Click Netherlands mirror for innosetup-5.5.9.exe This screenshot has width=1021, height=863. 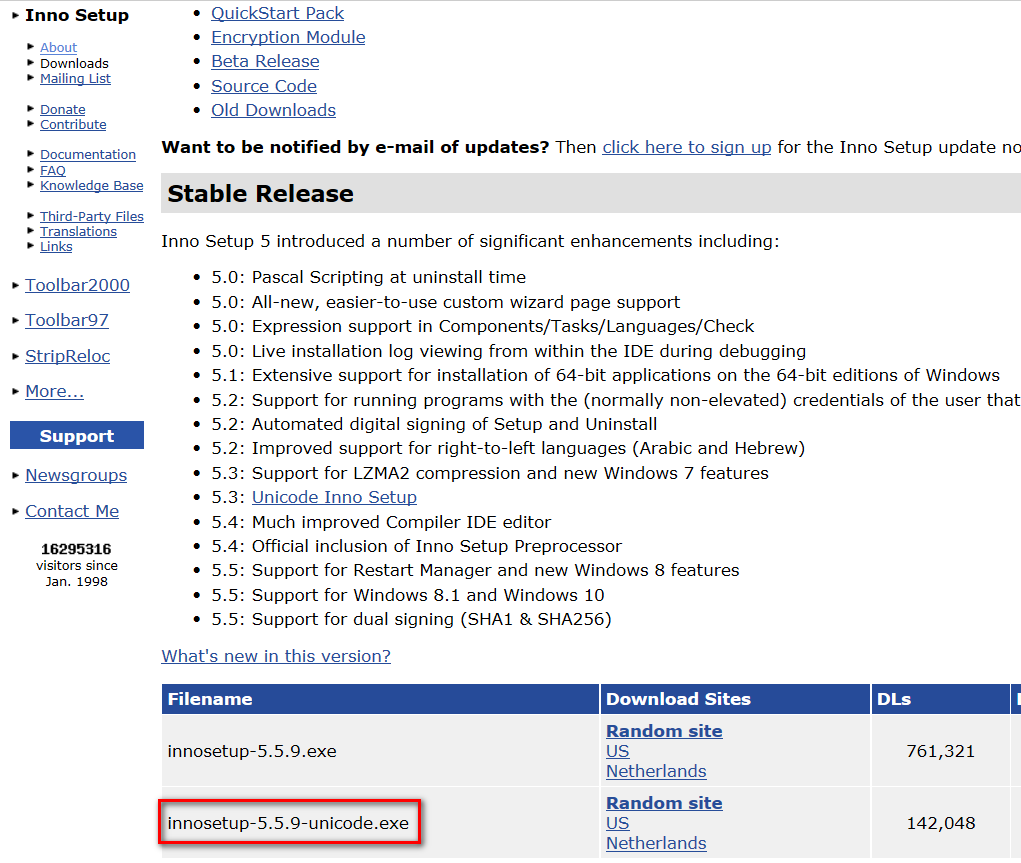(656, 771)
